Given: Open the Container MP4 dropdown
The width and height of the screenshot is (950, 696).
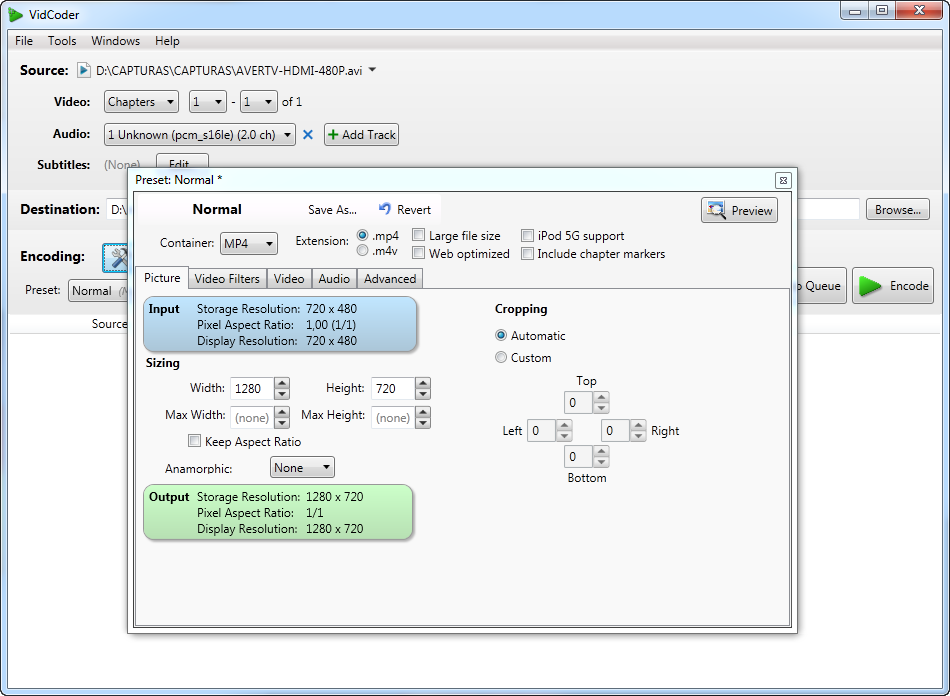Looking at the screenshot, I should (x=249, y=243).
